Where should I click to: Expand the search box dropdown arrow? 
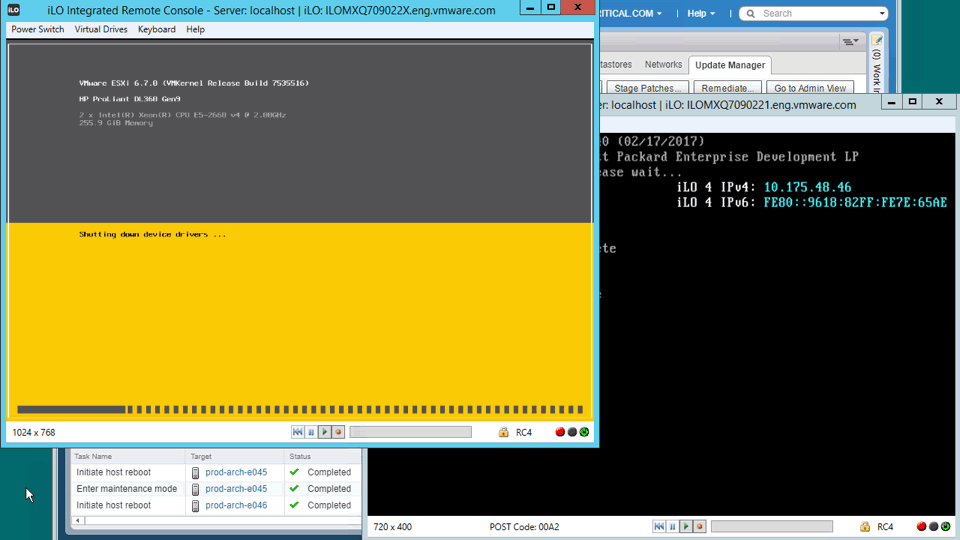(x=881, y=14)
